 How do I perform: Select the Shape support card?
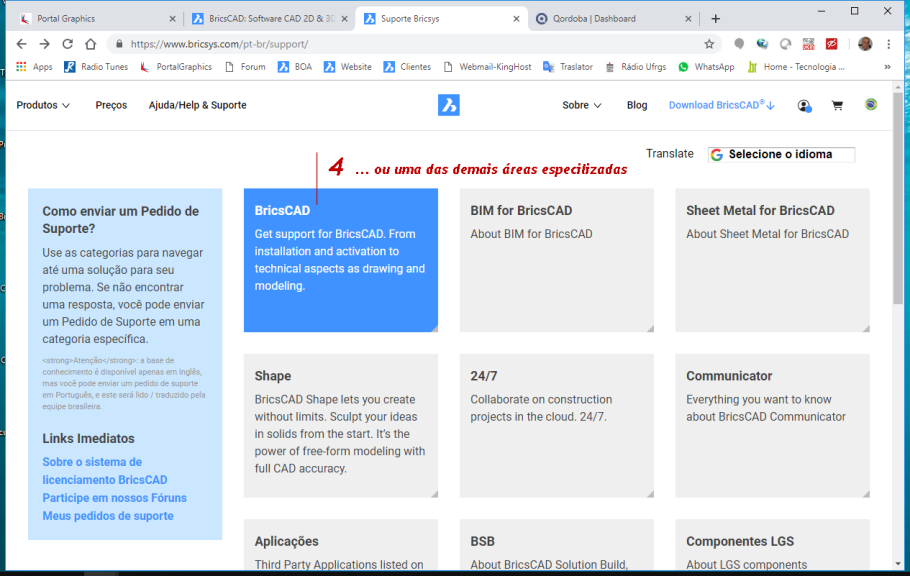[x=341, y=426]
